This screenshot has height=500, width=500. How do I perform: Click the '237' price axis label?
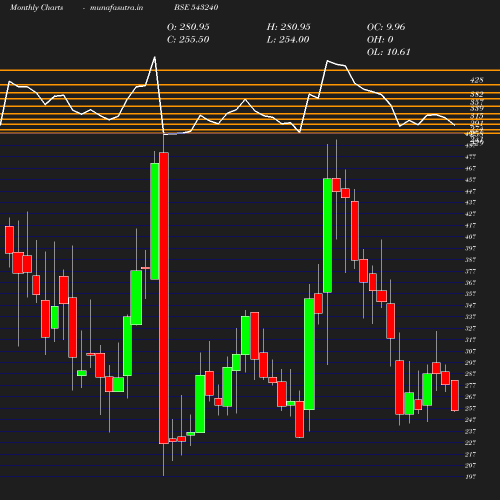coord(470,431)
